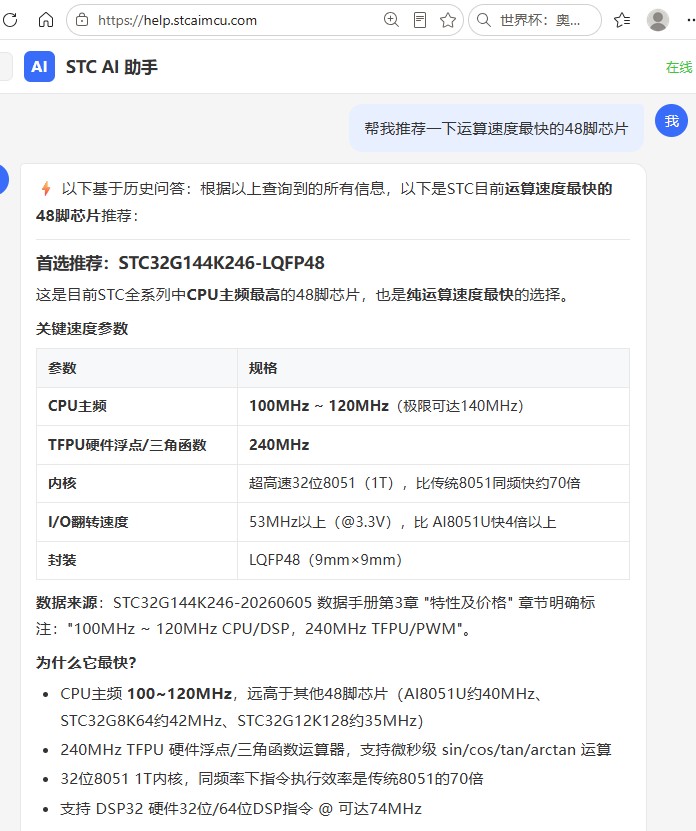Screen dimensions: 696x831
Task: Click the 超高速32位8051（1T） cell
Action: tap(433, 483)
